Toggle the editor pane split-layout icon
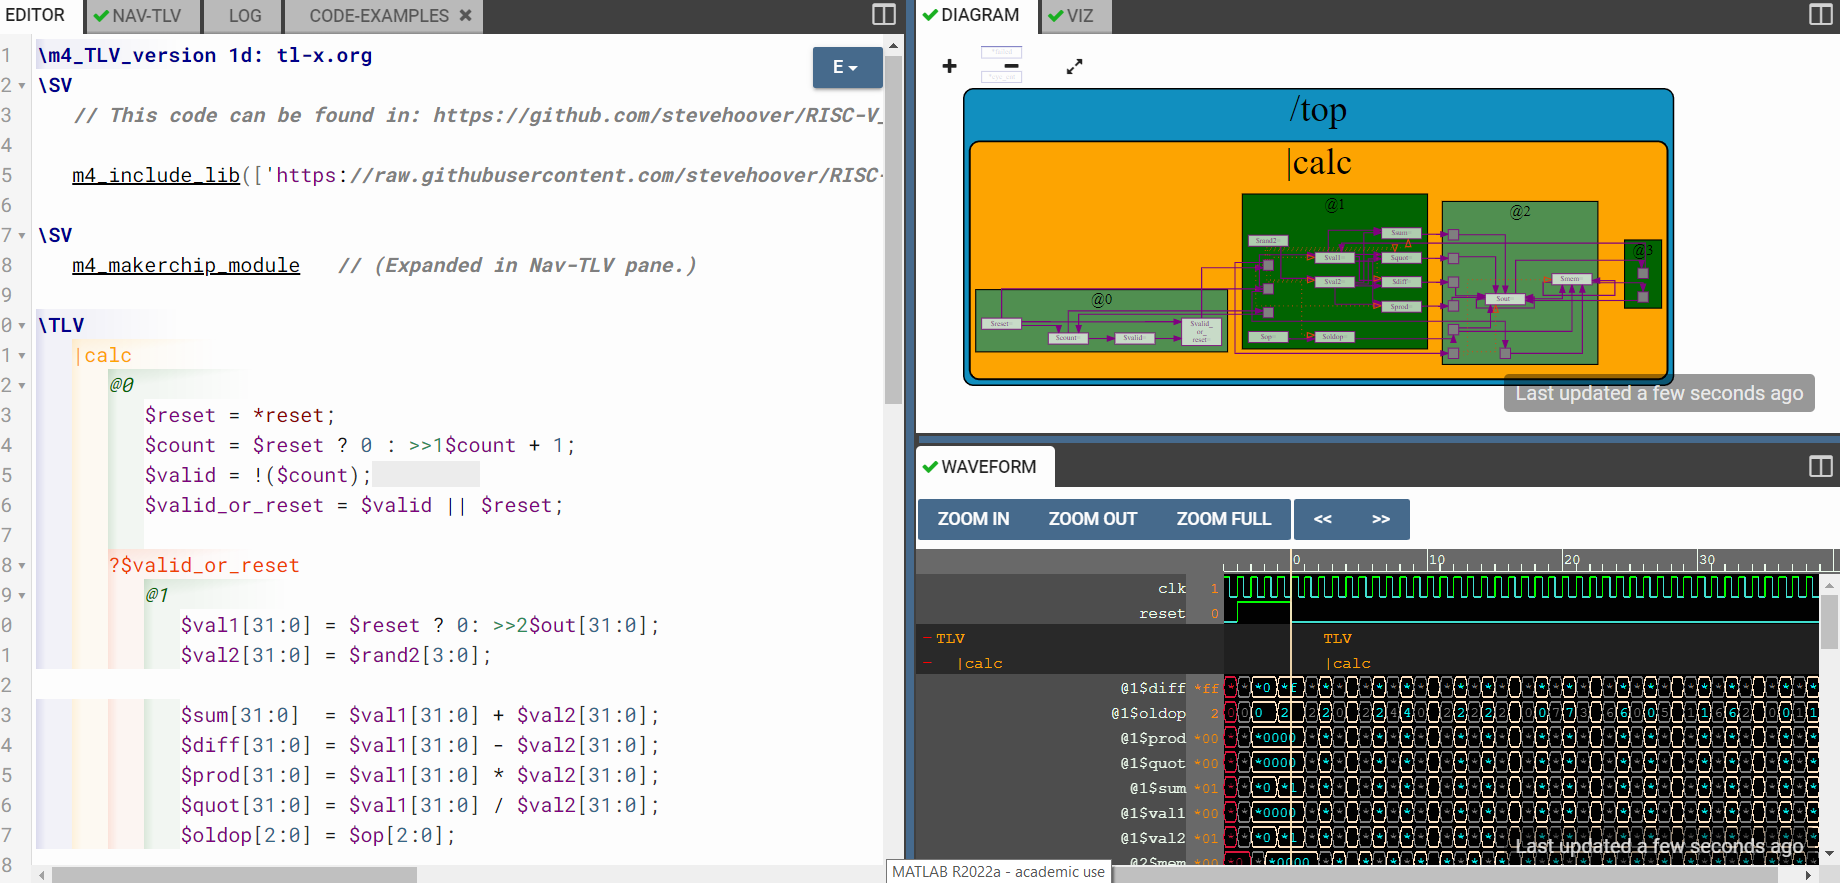The image size is (1840, 883). click(884, 15)
